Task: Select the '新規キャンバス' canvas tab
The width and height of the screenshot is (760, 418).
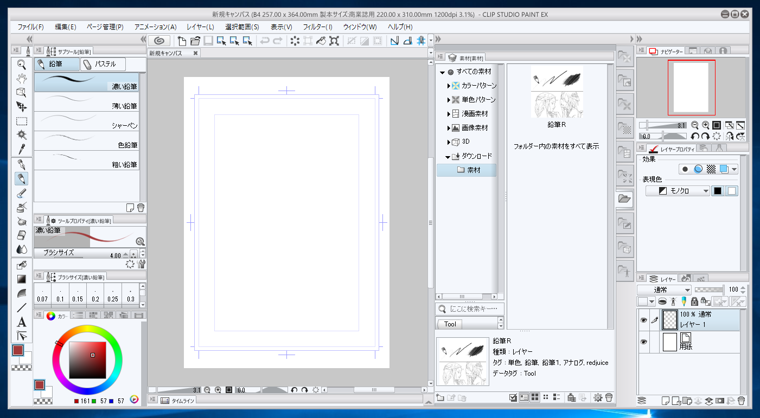Action: point(174,53)
